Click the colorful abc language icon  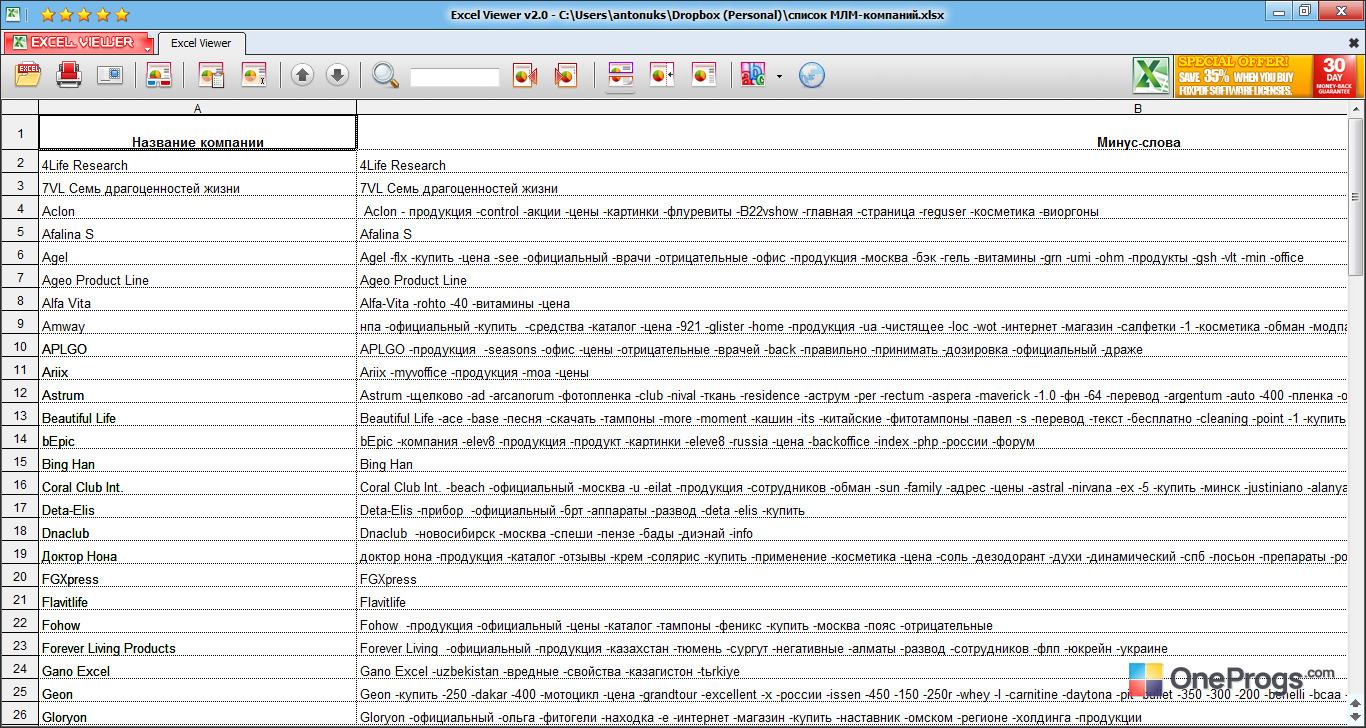(x=752, y=75)
